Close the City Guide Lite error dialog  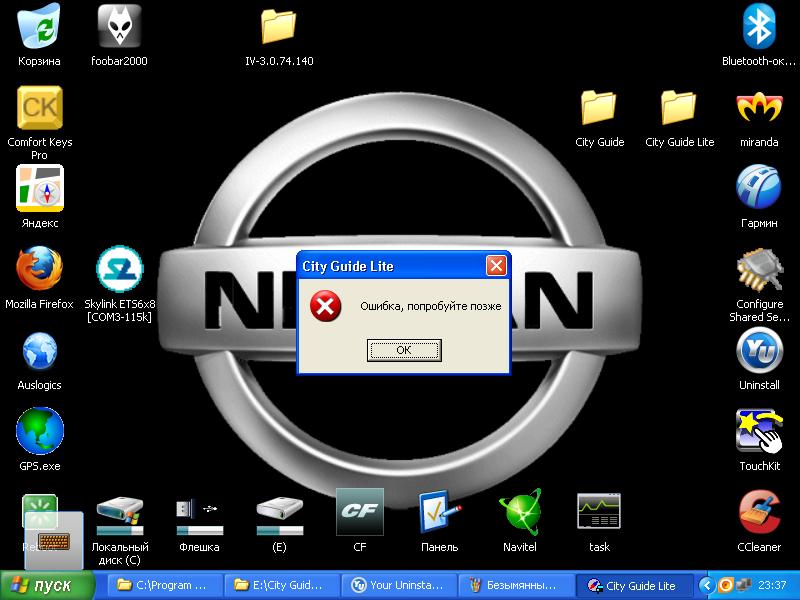click(496, 266)
